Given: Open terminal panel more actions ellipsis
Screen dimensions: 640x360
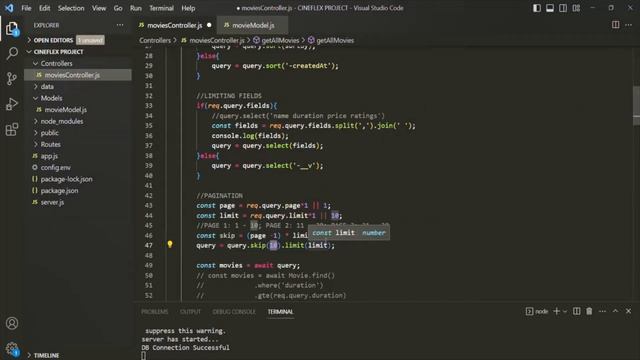Looking at the screenshot, I should [602, 311].
